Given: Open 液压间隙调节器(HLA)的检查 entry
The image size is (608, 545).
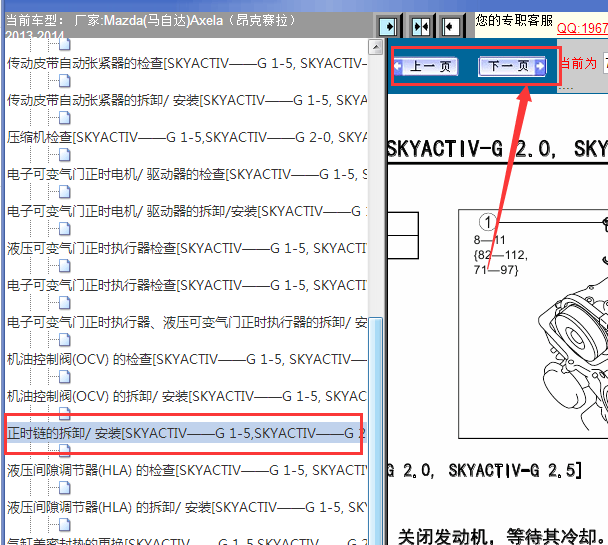Looking at the screenshot, I should 187,470.
